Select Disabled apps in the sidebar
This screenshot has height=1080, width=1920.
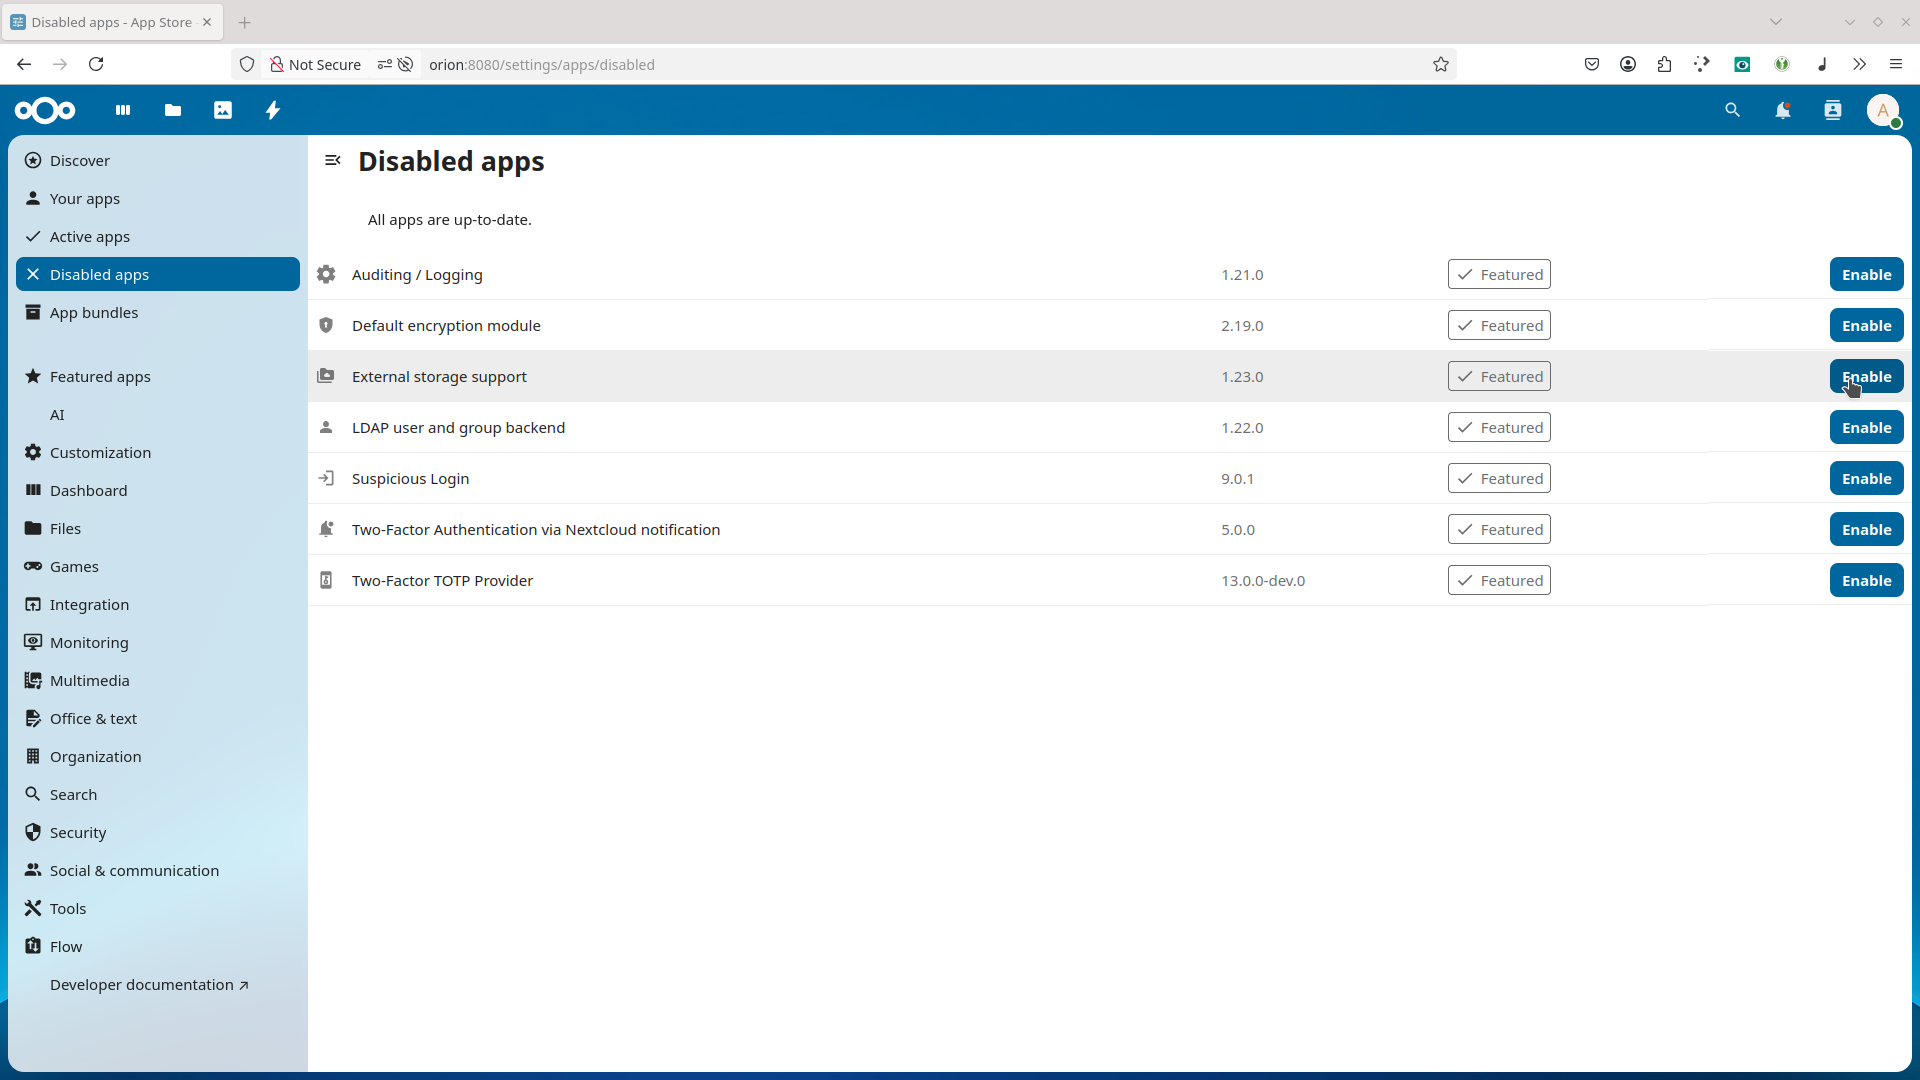[x=158, y=274]
